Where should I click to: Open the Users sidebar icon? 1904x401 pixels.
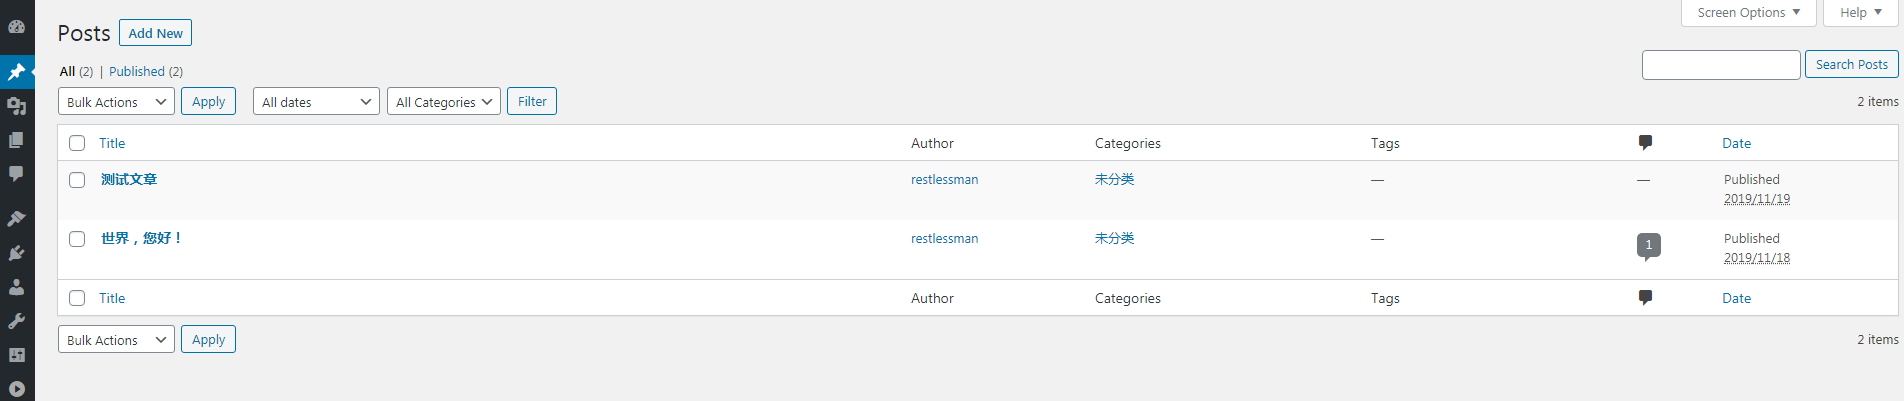[17, 287]
